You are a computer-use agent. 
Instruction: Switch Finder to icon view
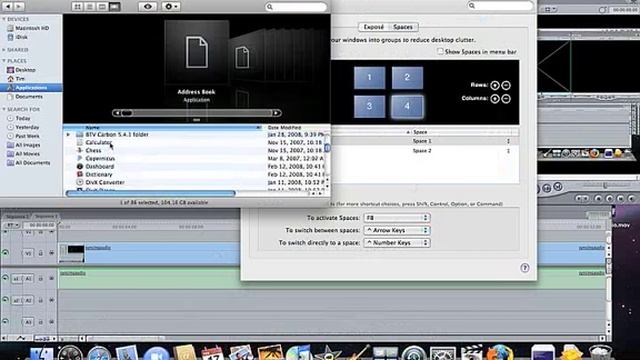click(78, 7)
